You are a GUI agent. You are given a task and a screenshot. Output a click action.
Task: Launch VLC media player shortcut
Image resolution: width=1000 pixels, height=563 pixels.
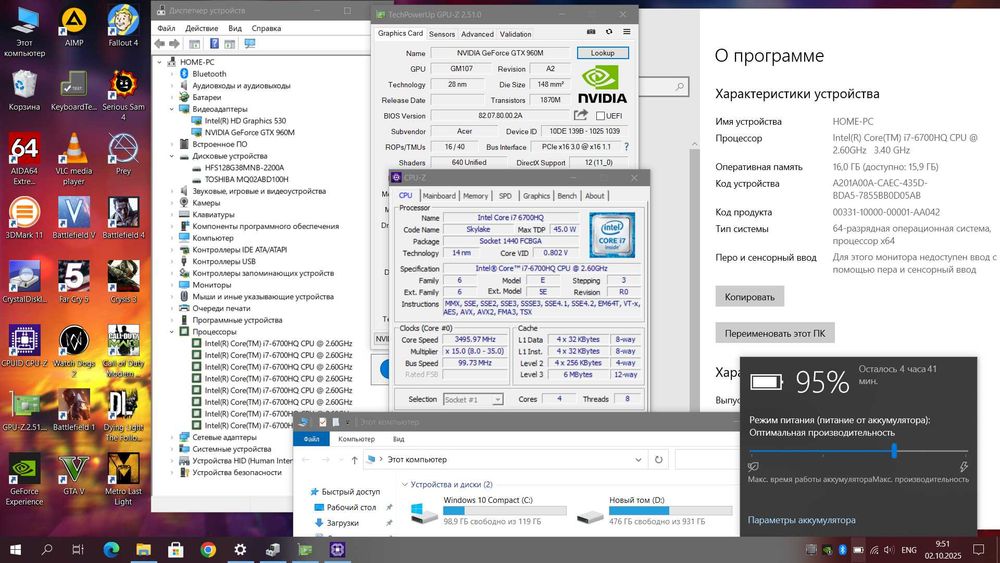(74, 158)
